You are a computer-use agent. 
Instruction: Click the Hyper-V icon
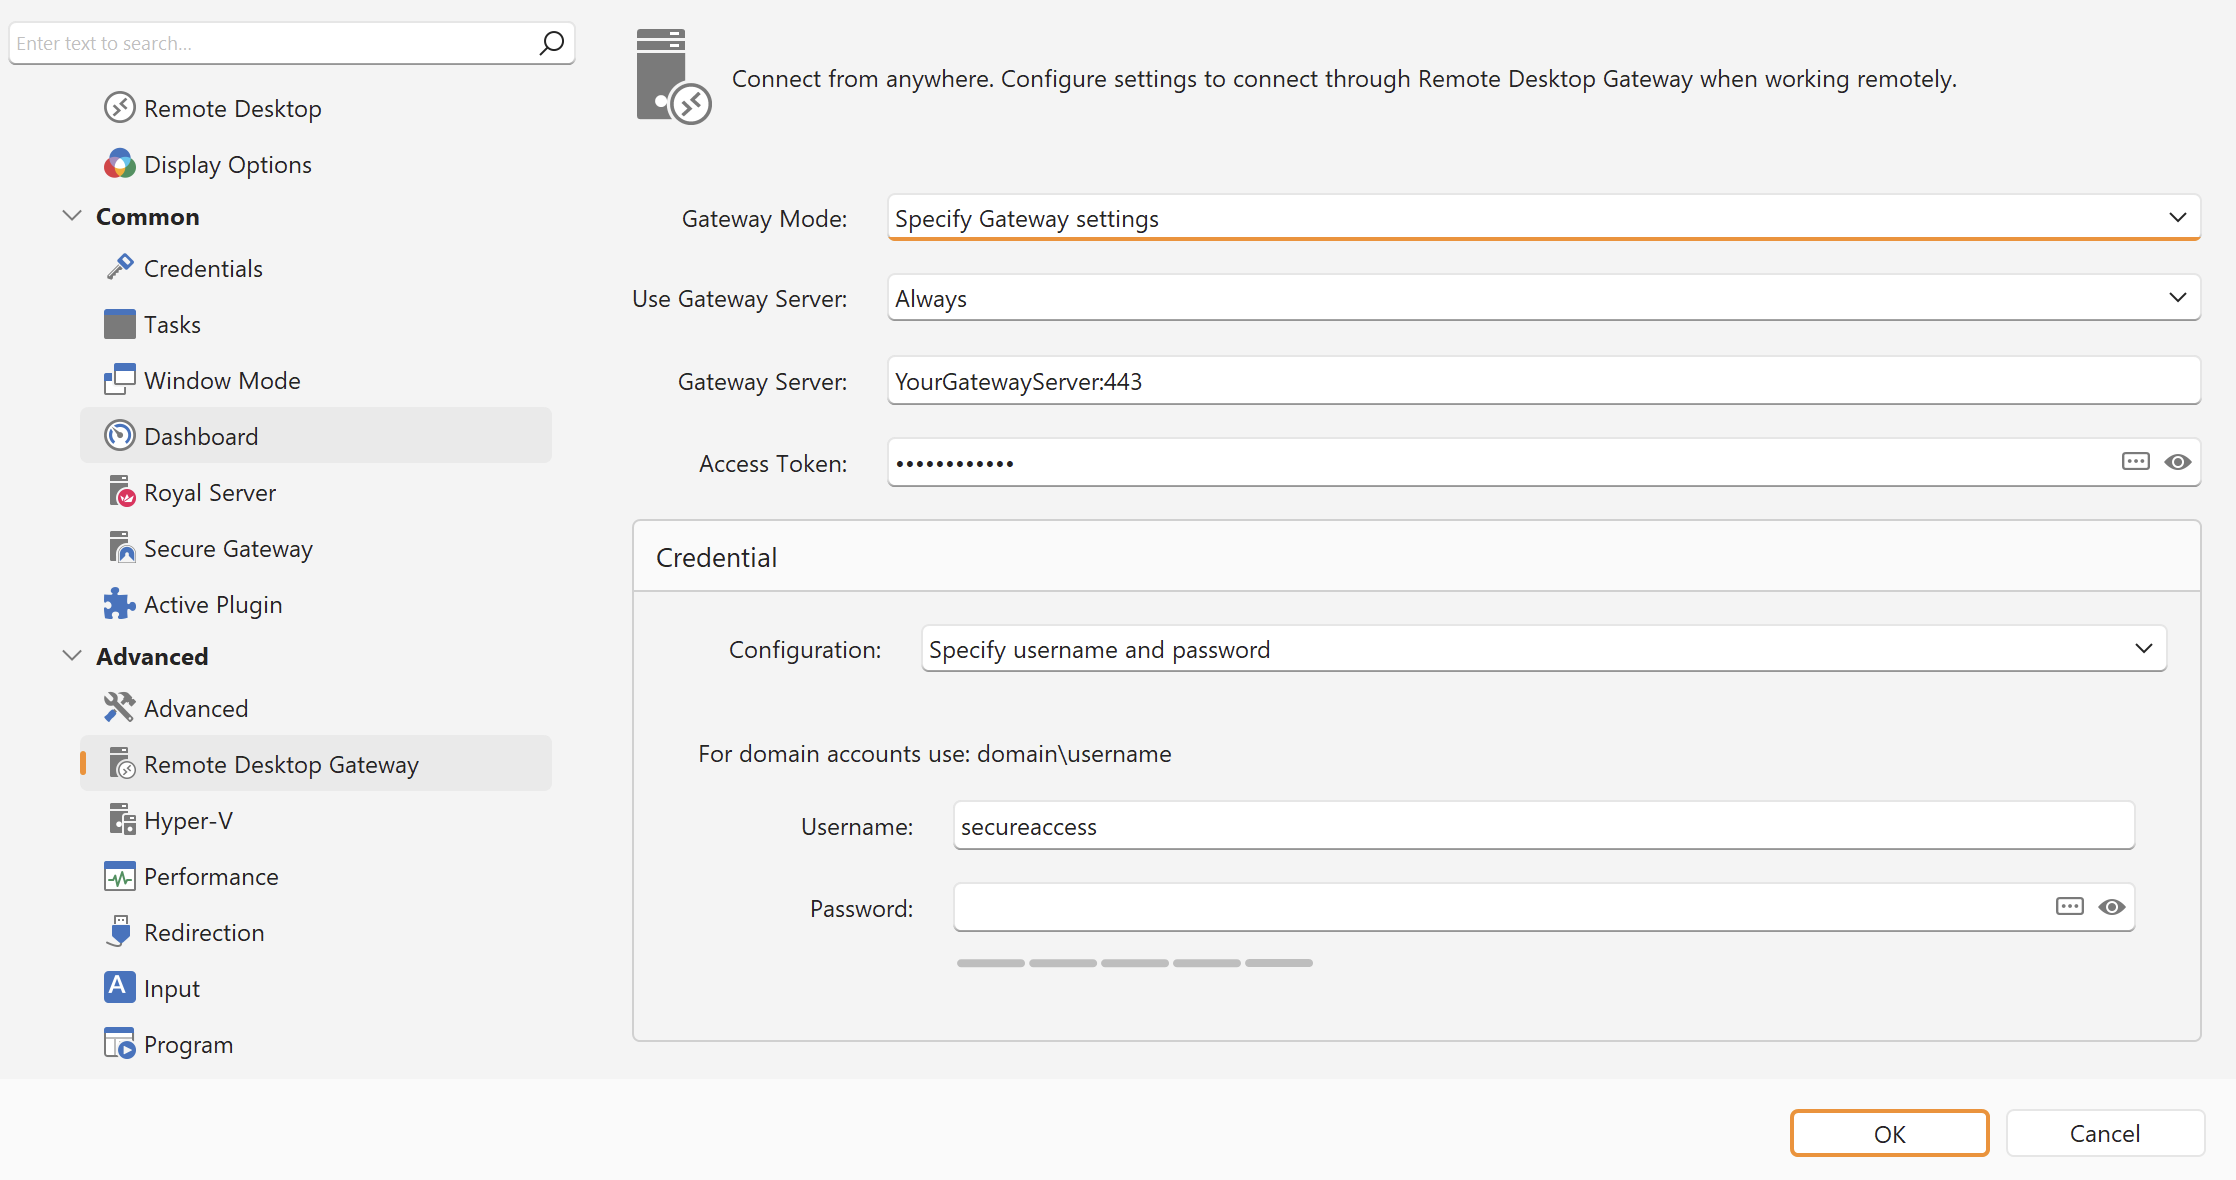tap(120, 820)
